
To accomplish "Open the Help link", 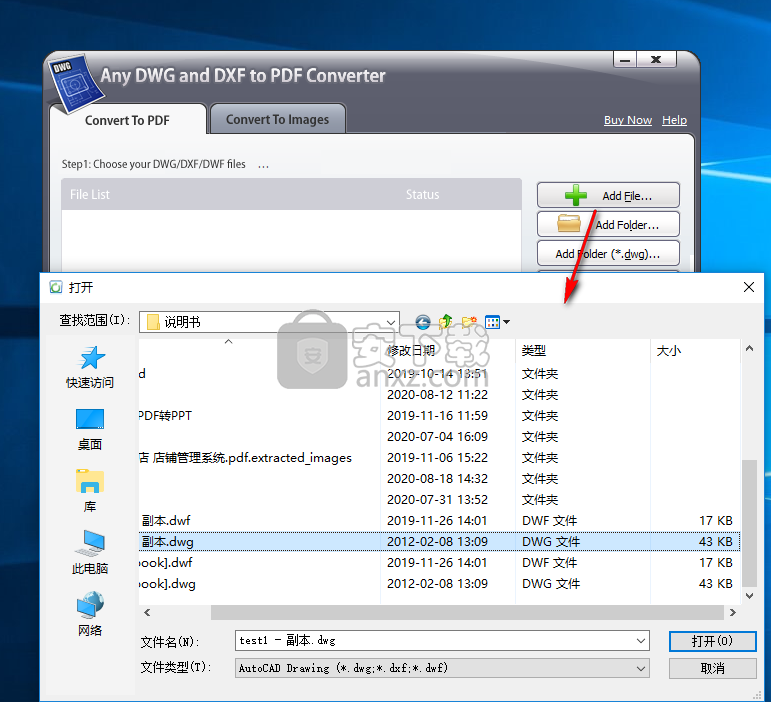I will (674, 120).
